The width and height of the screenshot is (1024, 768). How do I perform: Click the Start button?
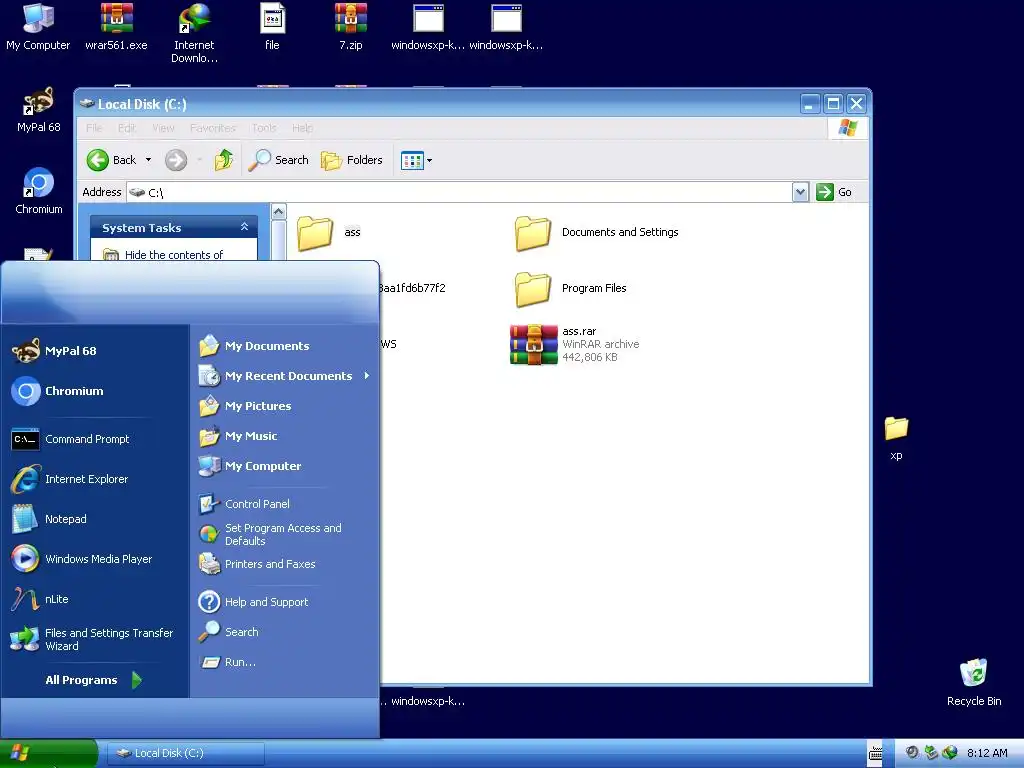(x=47, y=754)
